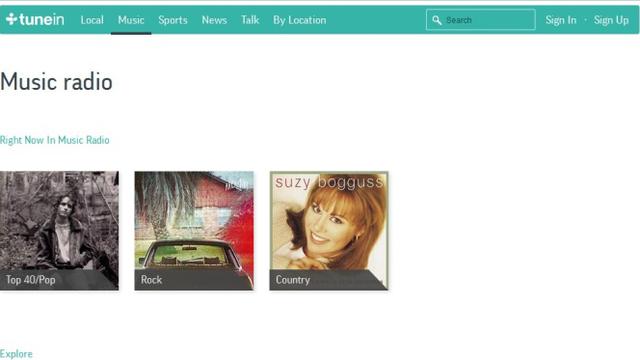The image size is (640, 360).
Task: Click the Sign Up link
Action: coord(611,20)
